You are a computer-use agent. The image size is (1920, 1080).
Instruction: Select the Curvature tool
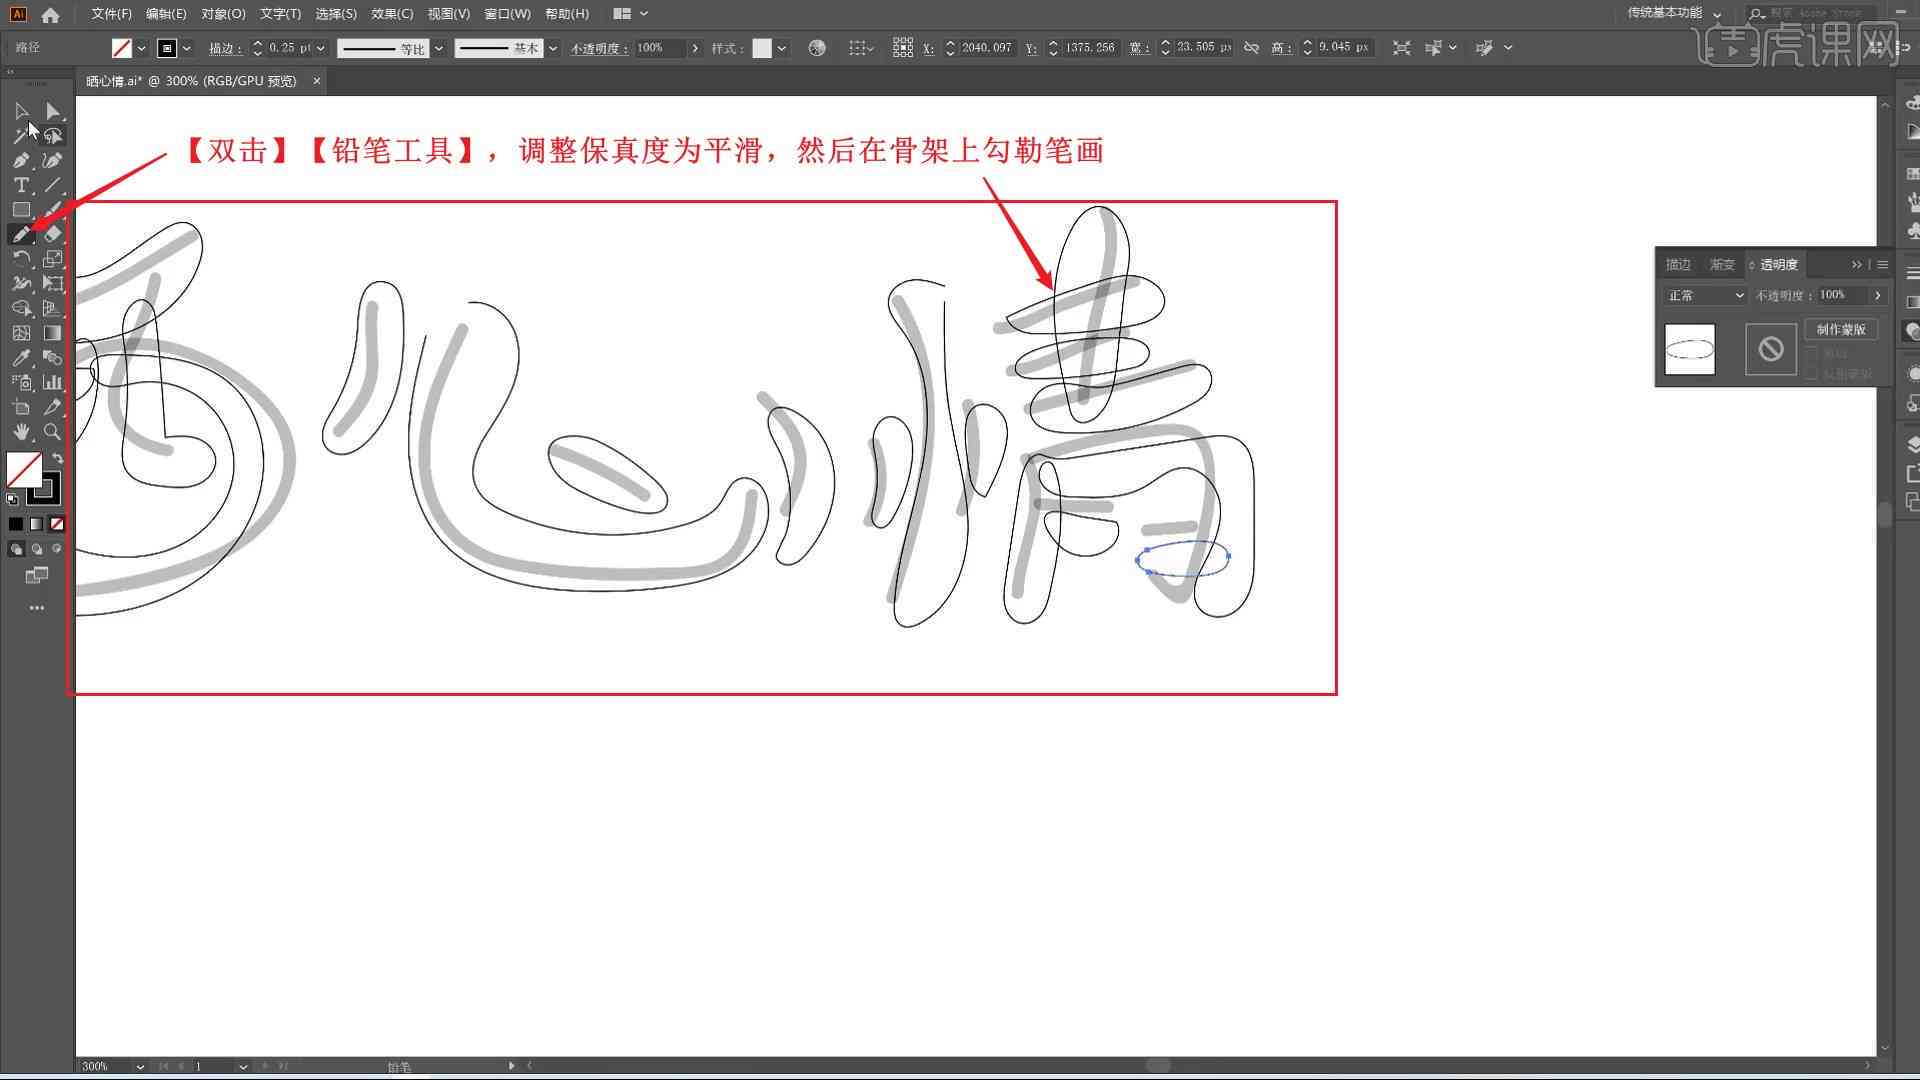53,161
